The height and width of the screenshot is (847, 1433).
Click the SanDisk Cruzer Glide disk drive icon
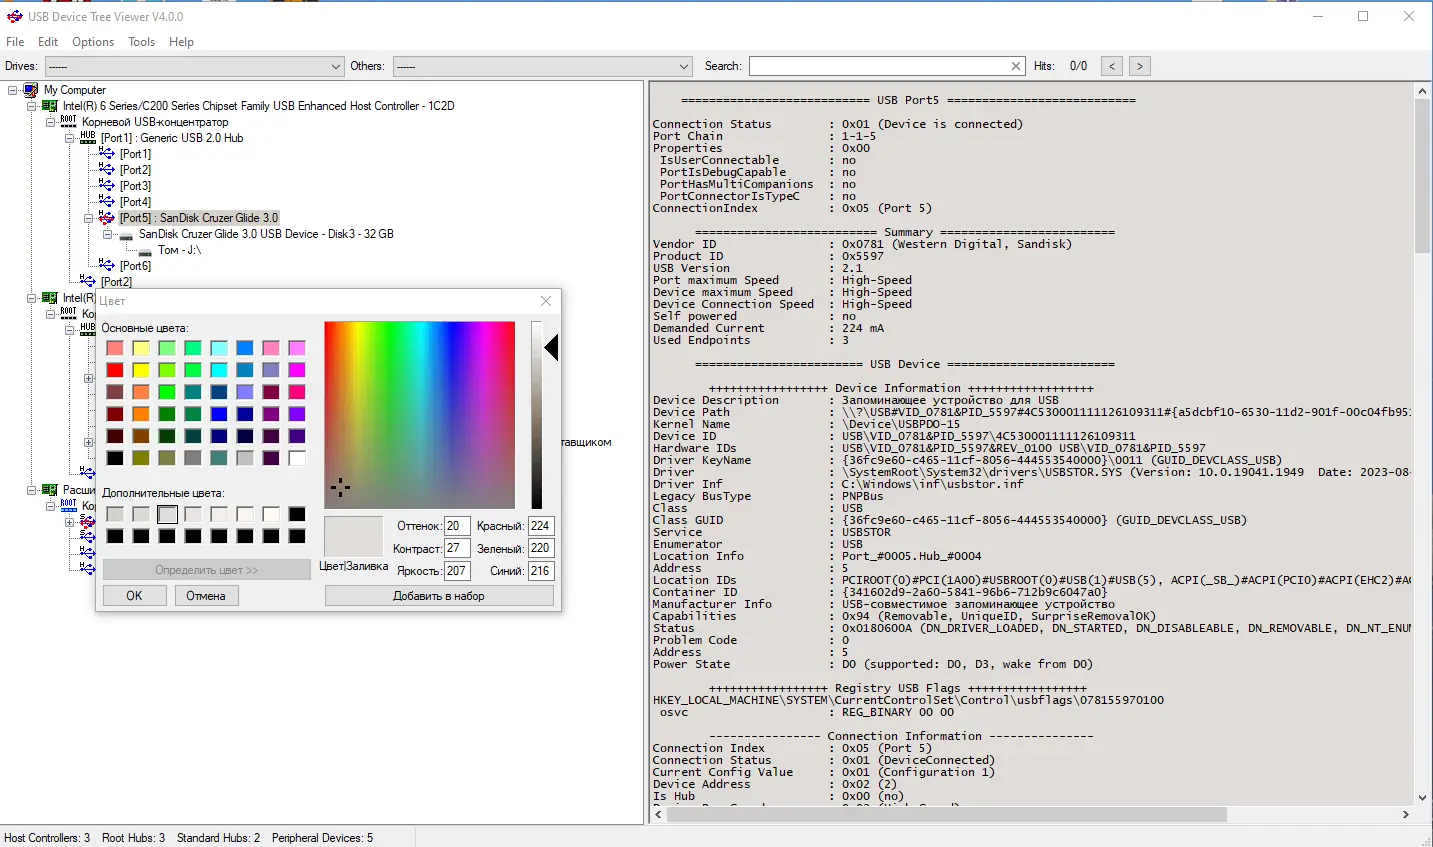pyautogui.click(x=126, y=234)
